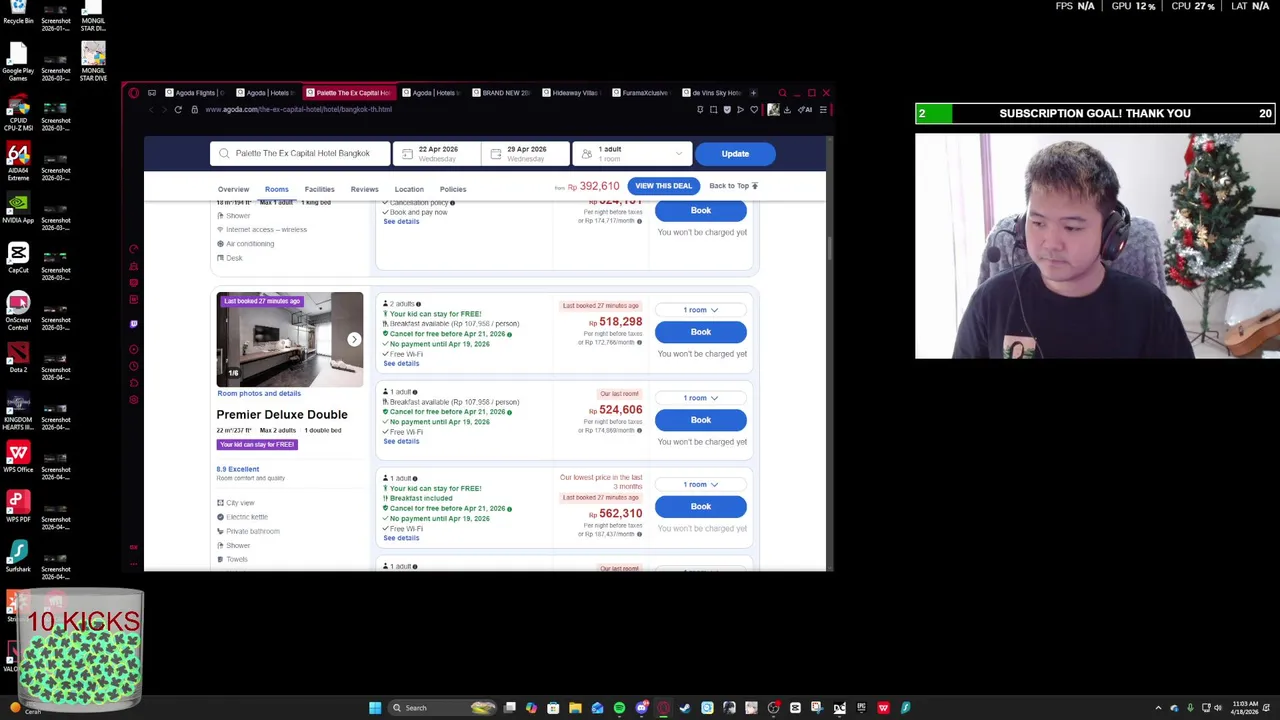Open the Recycle Bin desktop icon

click(x=18, y=12)
